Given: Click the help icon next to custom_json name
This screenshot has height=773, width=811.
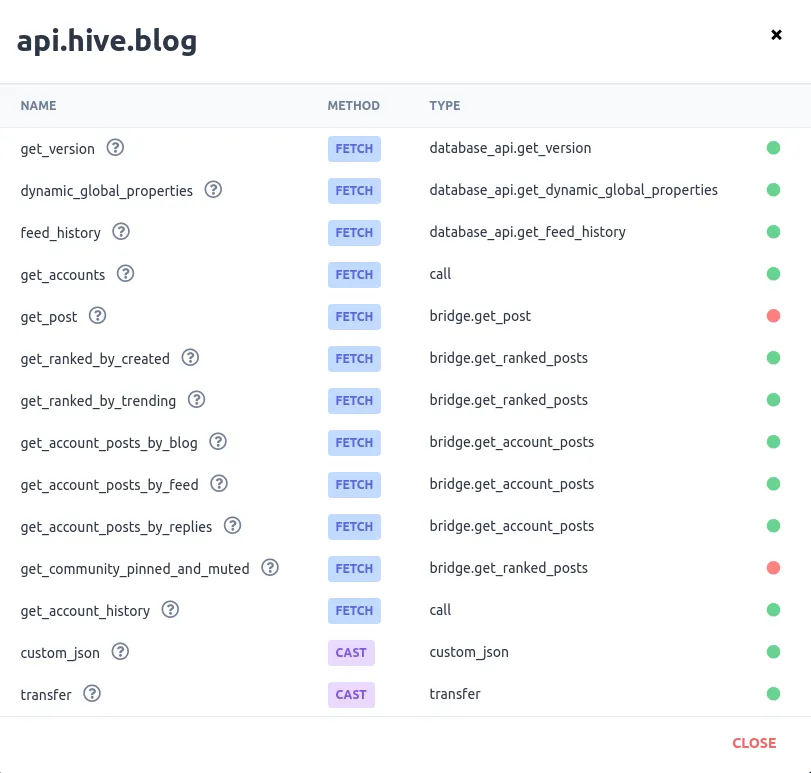Looking at the screenshot, I should coord(120,651).
